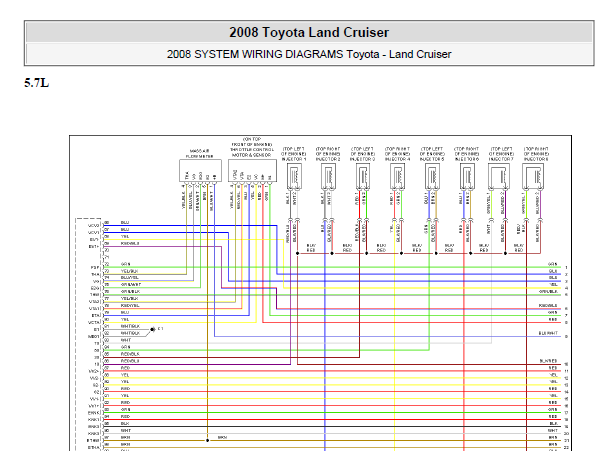Click the "GRN/YEL" wire label under Injector 7
Image resolution: width=603 pixels, height=451 pixels.
coord(488,203)
